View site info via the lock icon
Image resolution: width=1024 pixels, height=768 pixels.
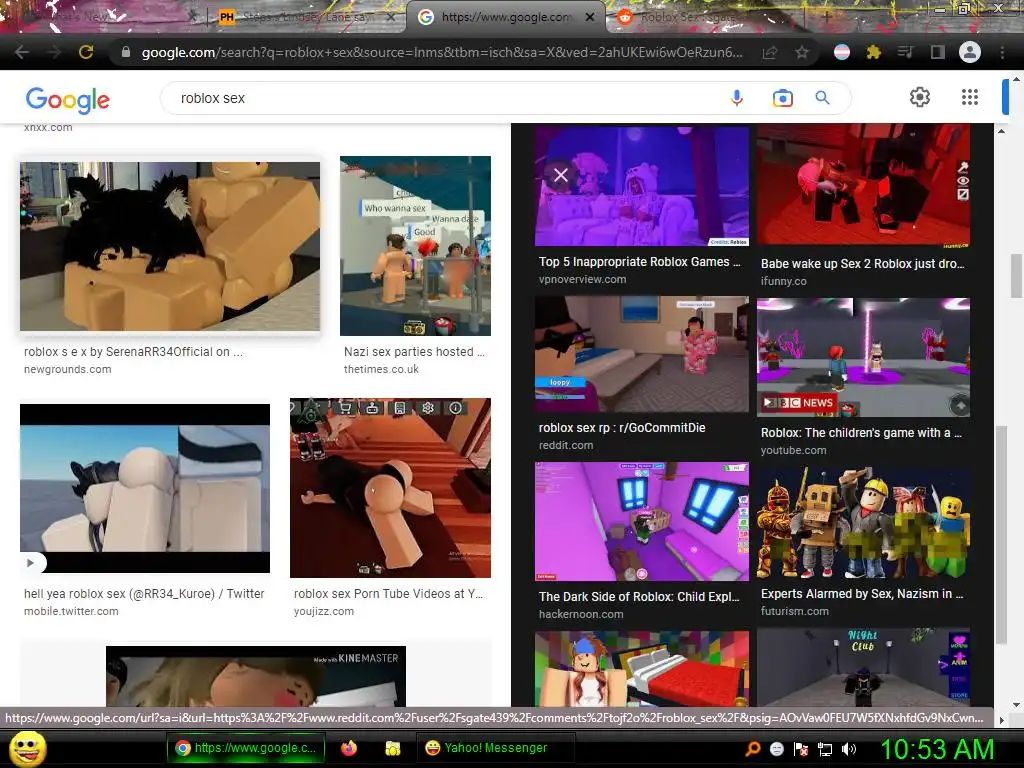126,52
